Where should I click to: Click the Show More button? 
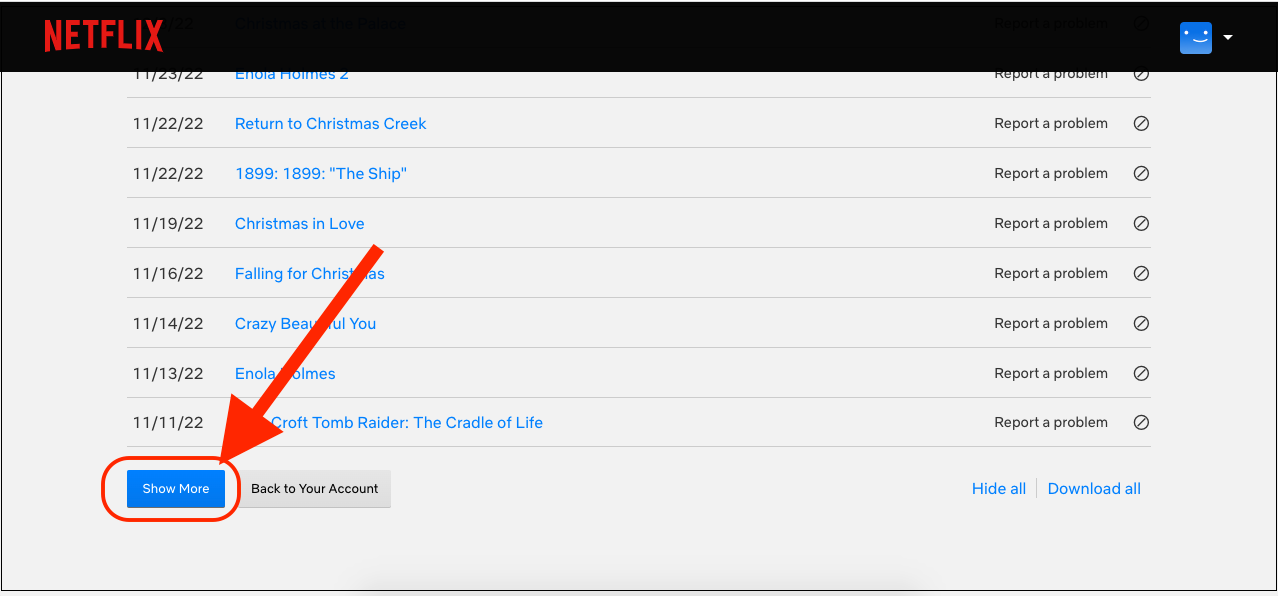[x=176, y=489]
